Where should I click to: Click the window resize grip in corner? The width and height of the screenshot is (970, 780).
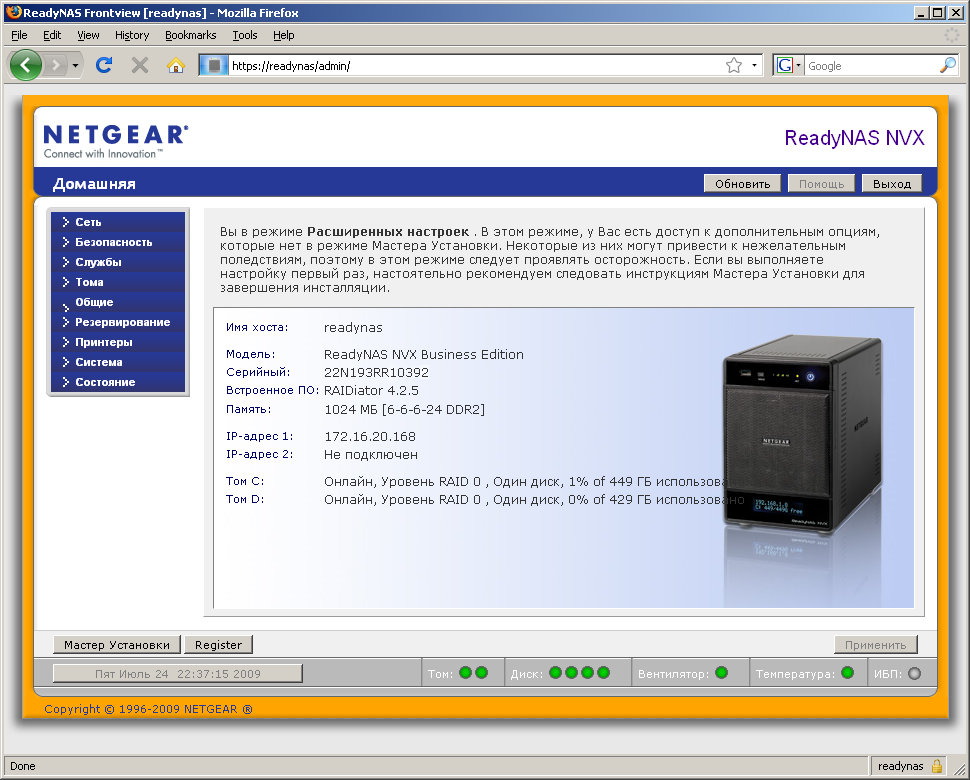pos(958,768)
